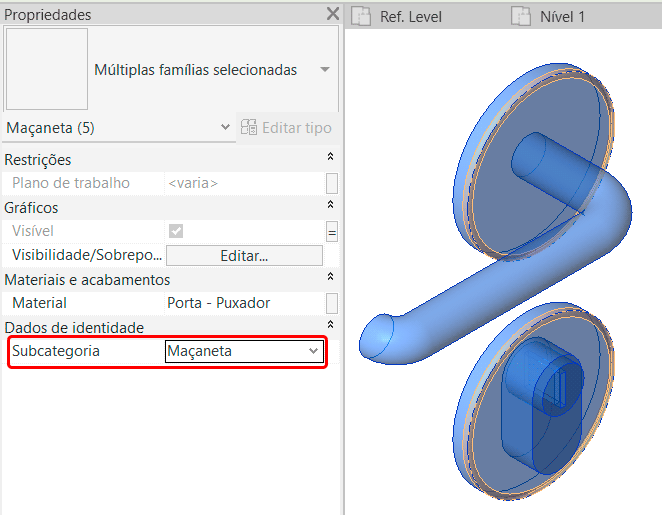662x515 pixels.
Task: Click the Nível 1 floor plan icon
Action: click(x=521, y=16)
